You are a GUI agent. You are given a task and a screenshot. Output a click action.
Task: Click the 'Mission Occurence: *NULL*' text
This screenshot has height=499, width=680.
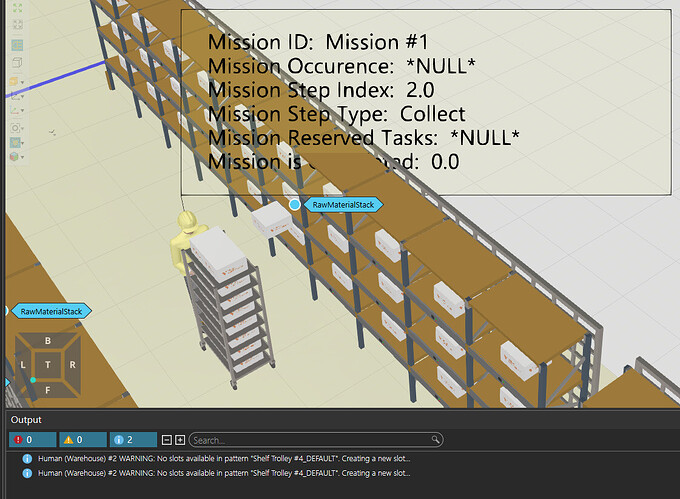point(342,66)
